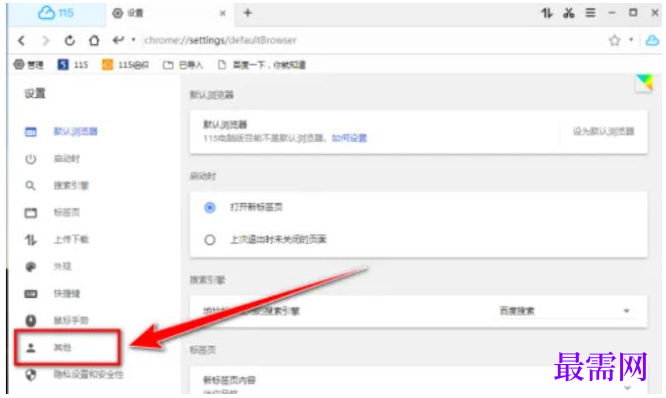The image size is (666, 398).
Task: Select 搜索引擎 in settings sidebar
Action: [x=71, y=186]
